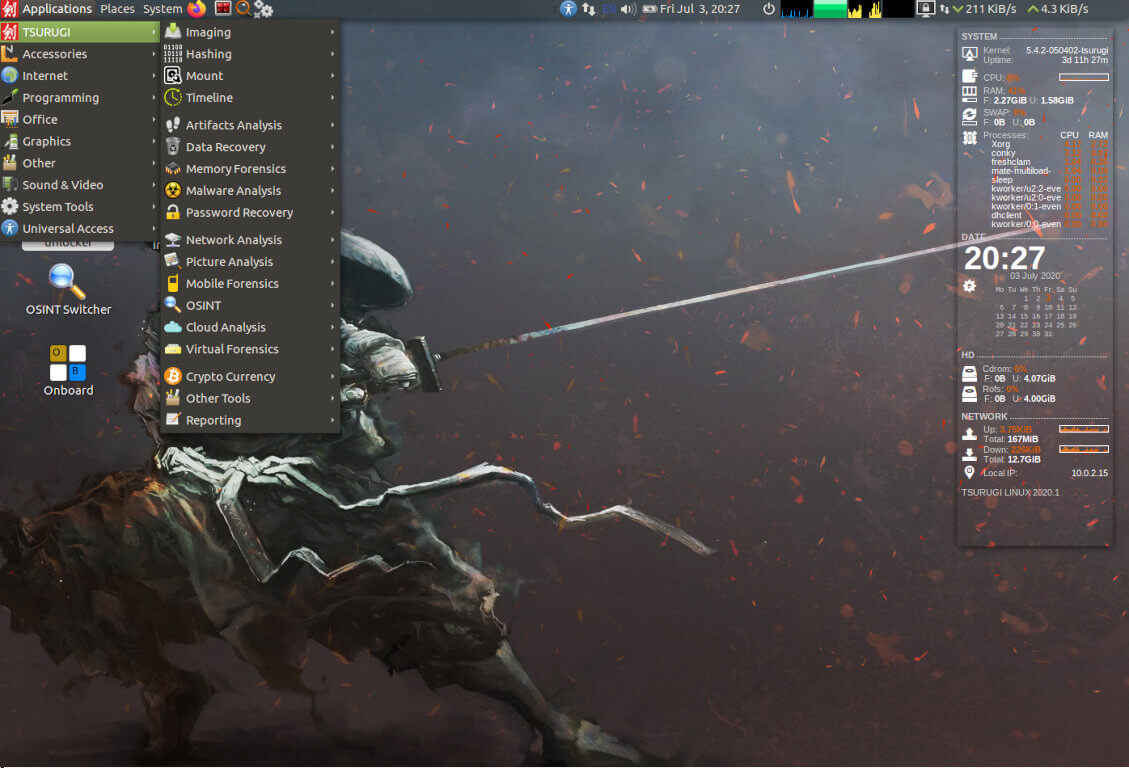Click the Other Tools label
The width and height of the screenshot is (1129, 768).
[x=218, y=398]
